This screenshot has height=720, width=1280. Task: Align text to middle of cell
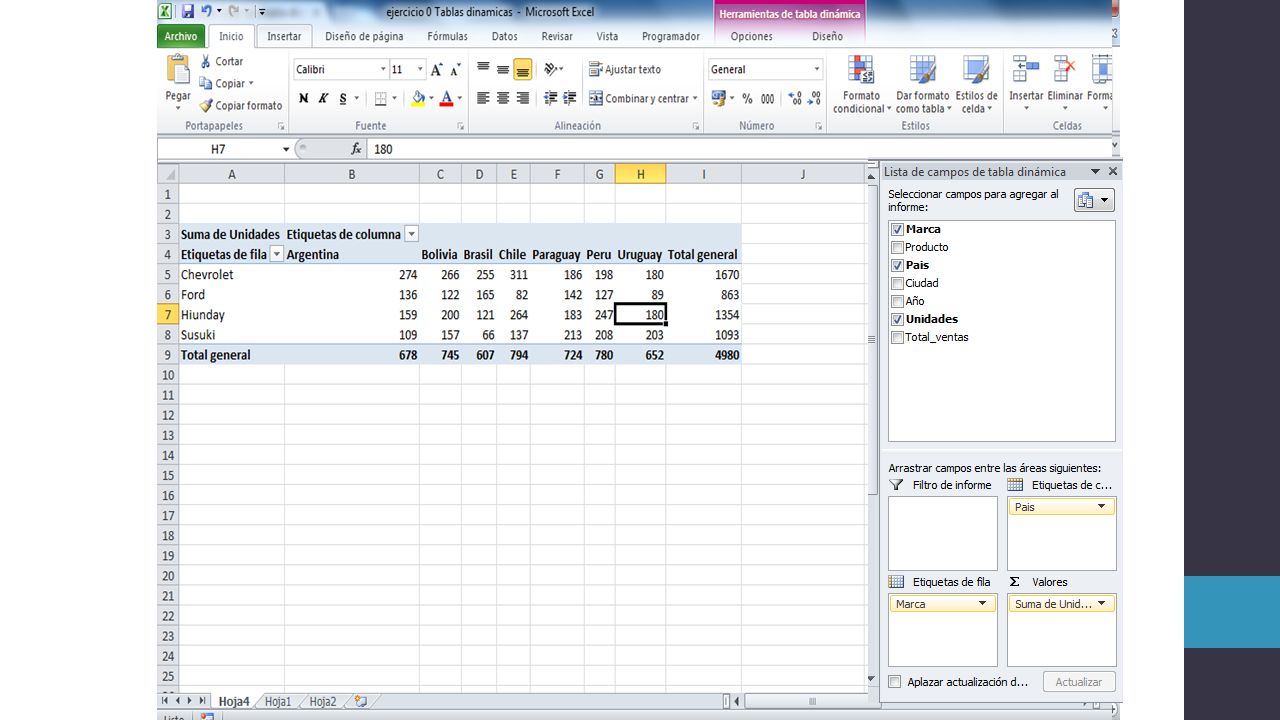coord(503,69)
